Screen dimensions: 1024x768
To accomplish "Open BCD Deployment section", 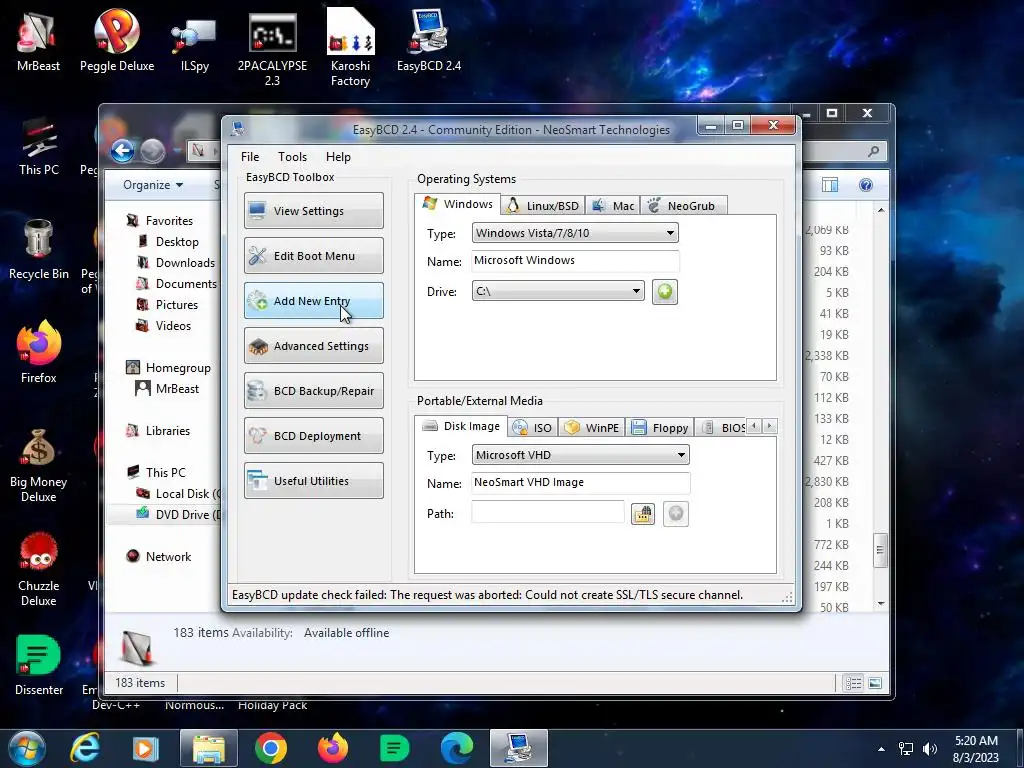I will pyautogui.click(x=313, y=436).
